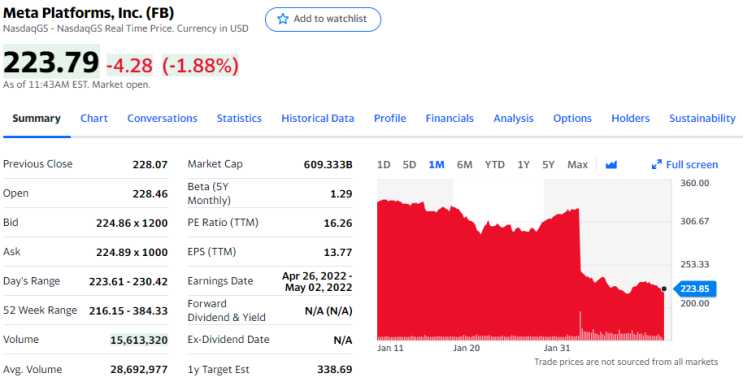The image size is (743, 382).
Task: Click the 52 Week Range value 216.15 - 384.33
Action: click(x=128, y=311)
